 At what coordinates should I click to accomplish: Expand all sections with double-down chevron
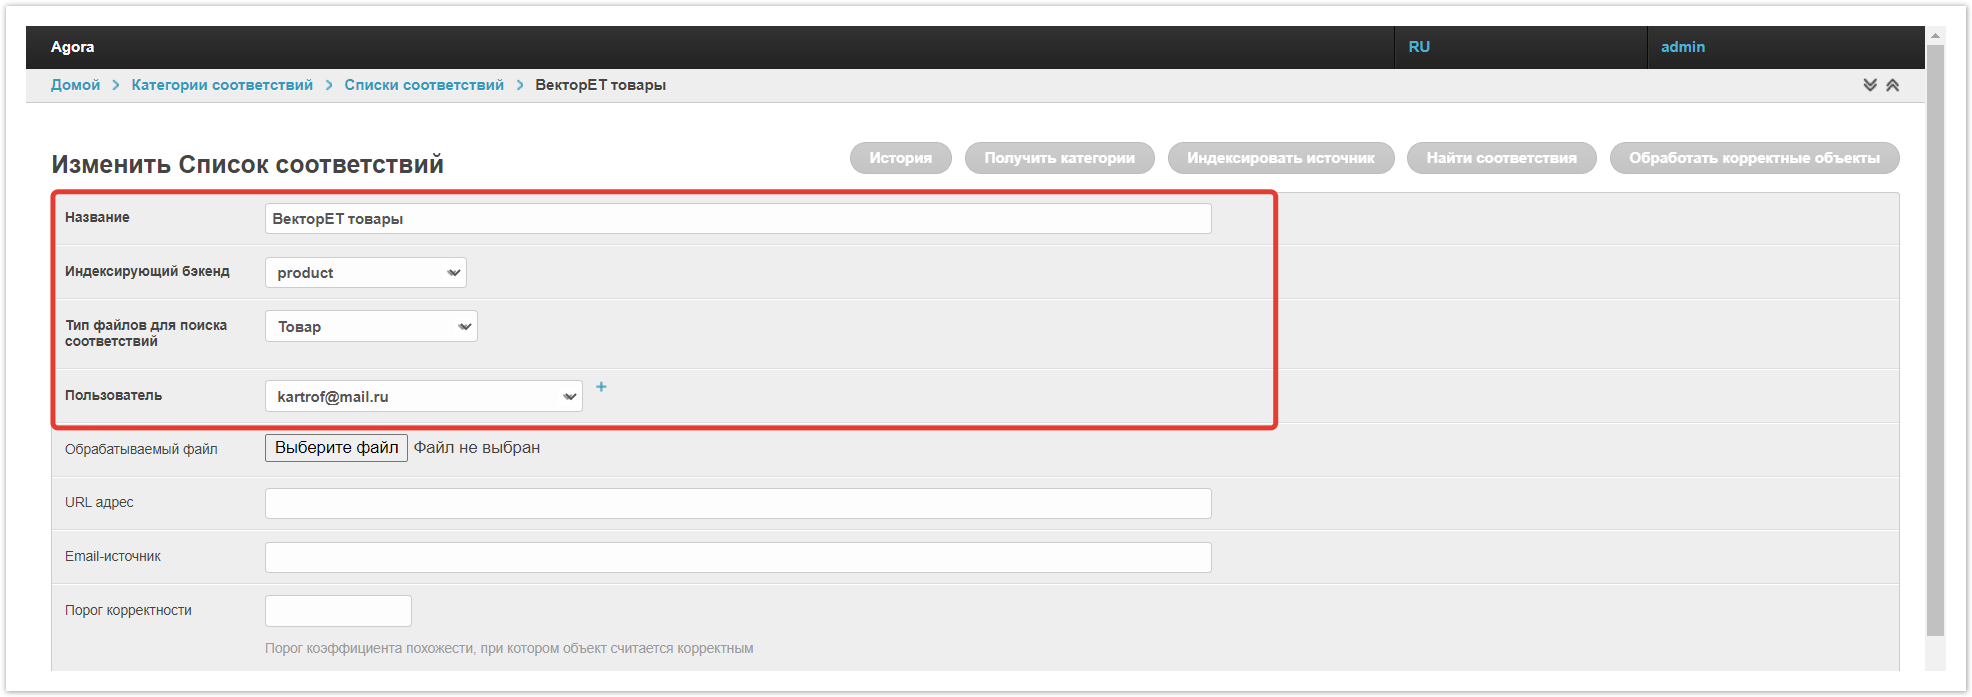point(1869,85)
